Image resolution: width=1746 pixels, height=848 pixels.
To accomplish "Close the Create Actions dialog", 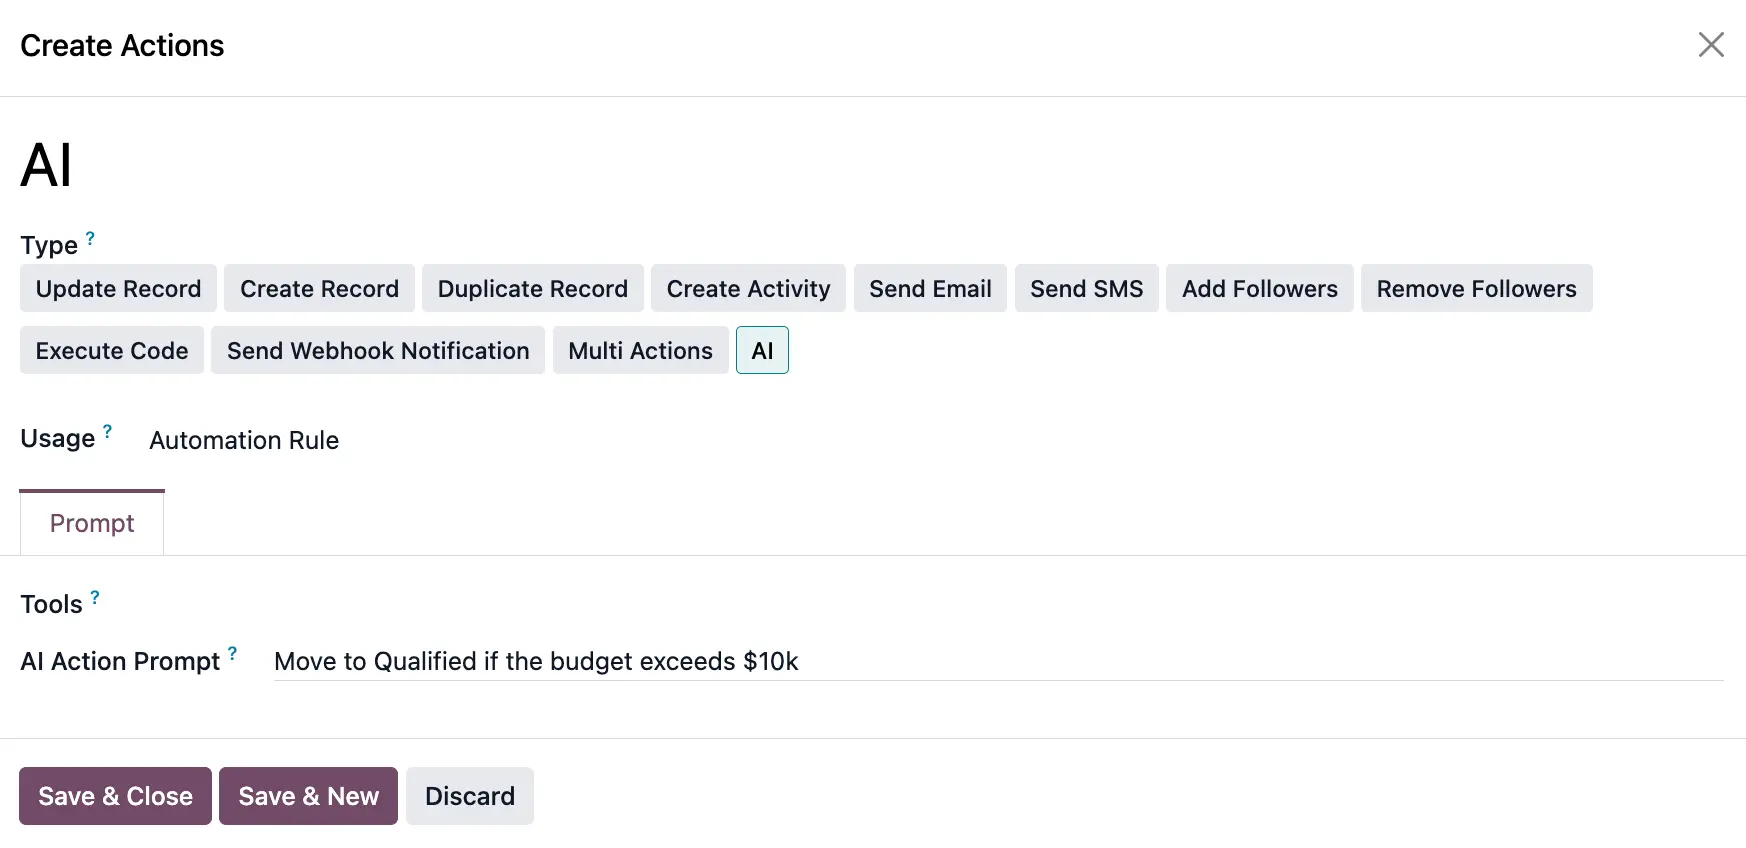I will [x=1710, y=45].
